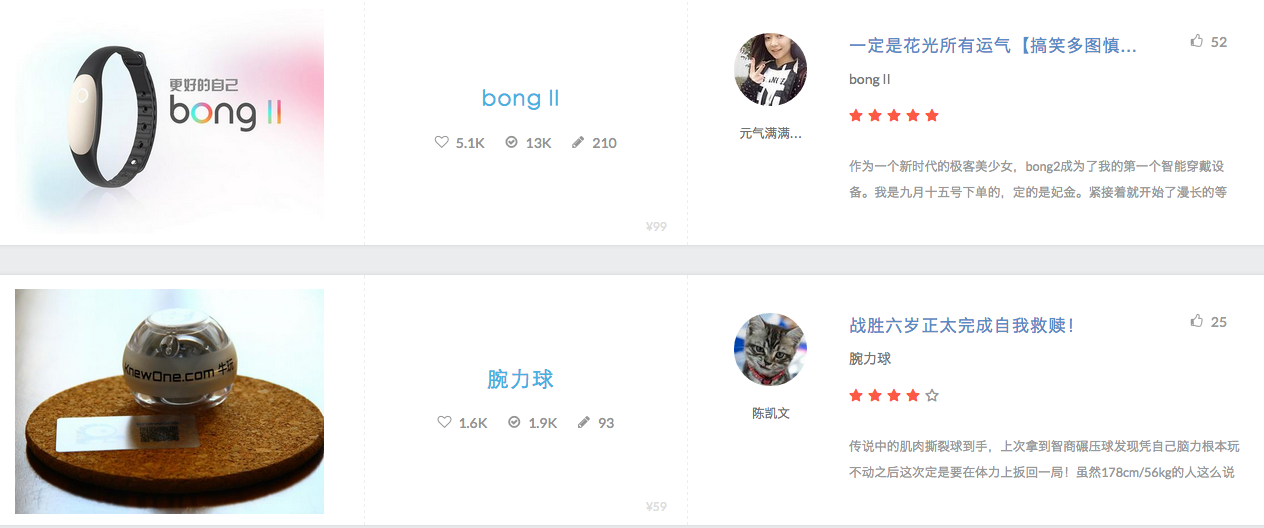Viewport: 1264px width, 528px height.
Task: Click the heart icon under bong II
Action: 442,142
